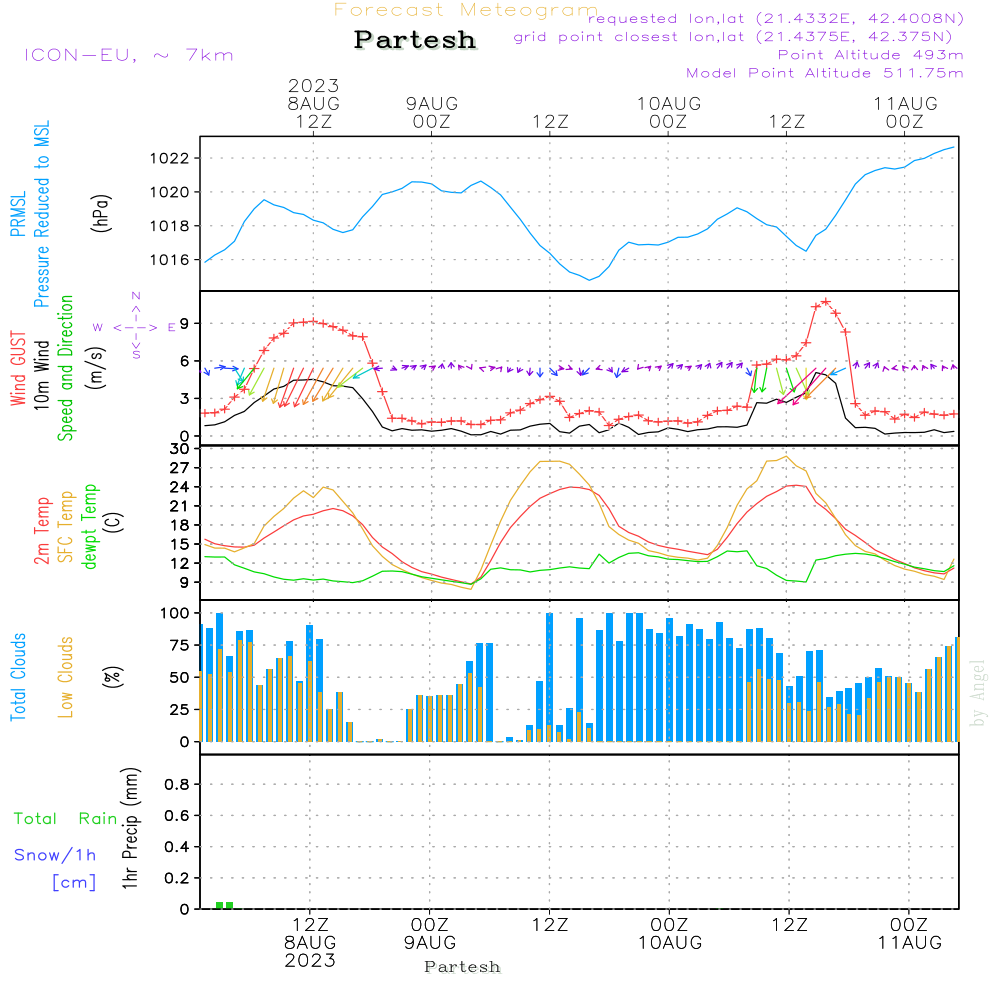1000x1000 pixels.
Task: Click the '10AUG' date label on the bottom axis
Action: 669,943
